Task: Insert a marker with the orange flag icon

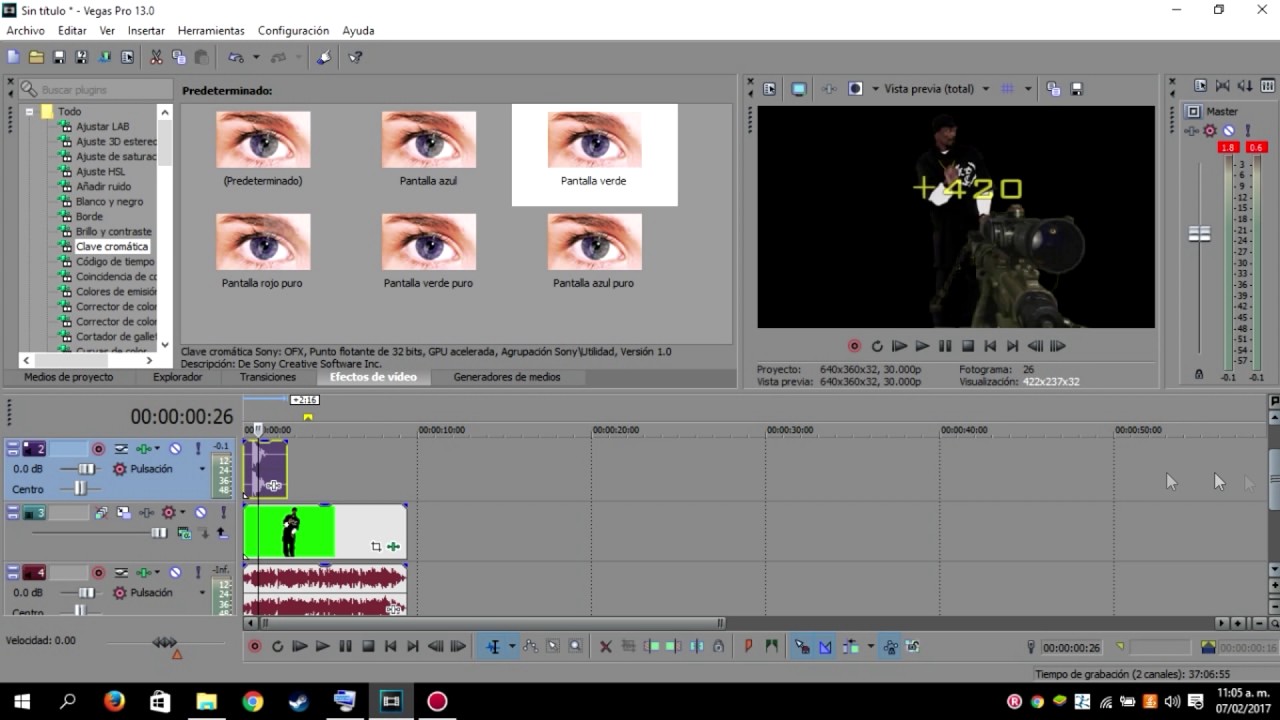Action: 748,647
